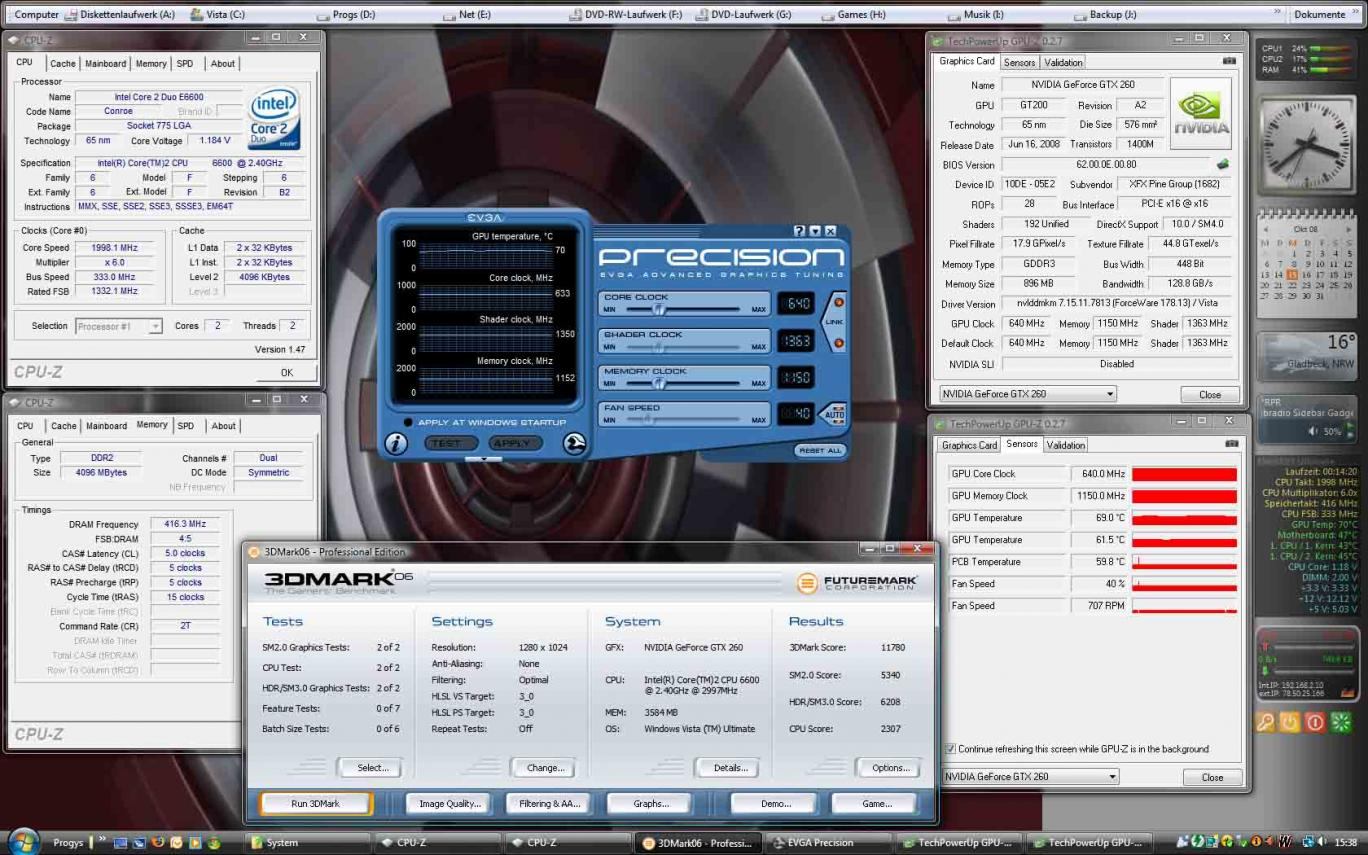The height and width of the screenshot is (855, 1368).
Task: Click the BIOS save chip icon in GPU-Z
Action: [1222, 164]
